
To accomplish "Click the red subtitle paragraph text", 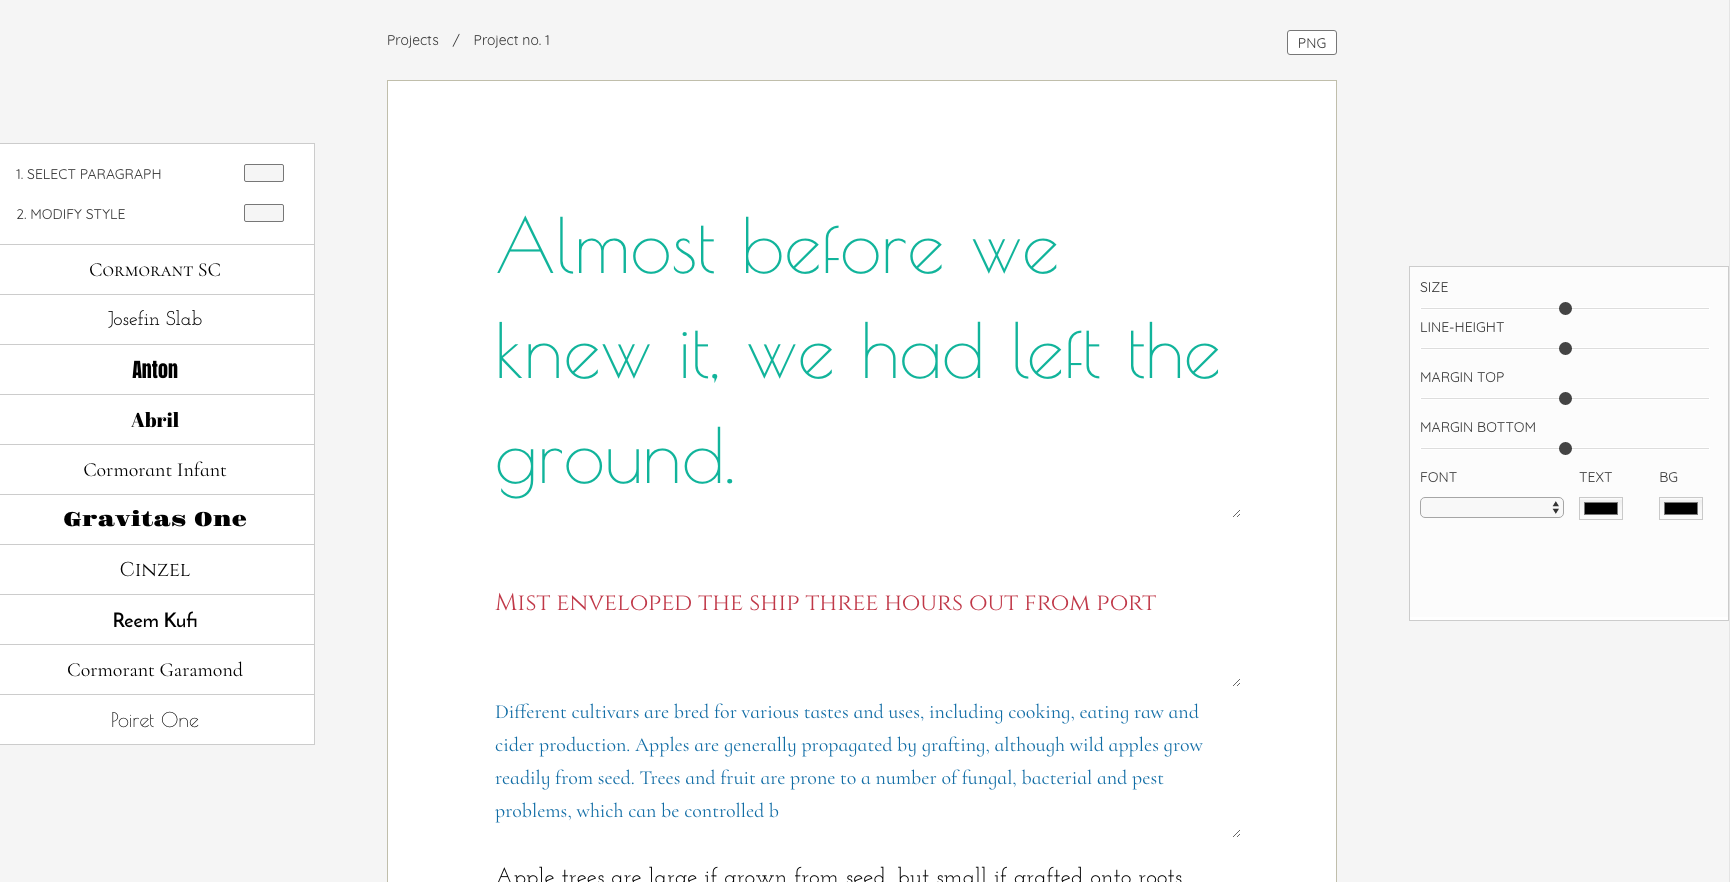I will [825, 603].
